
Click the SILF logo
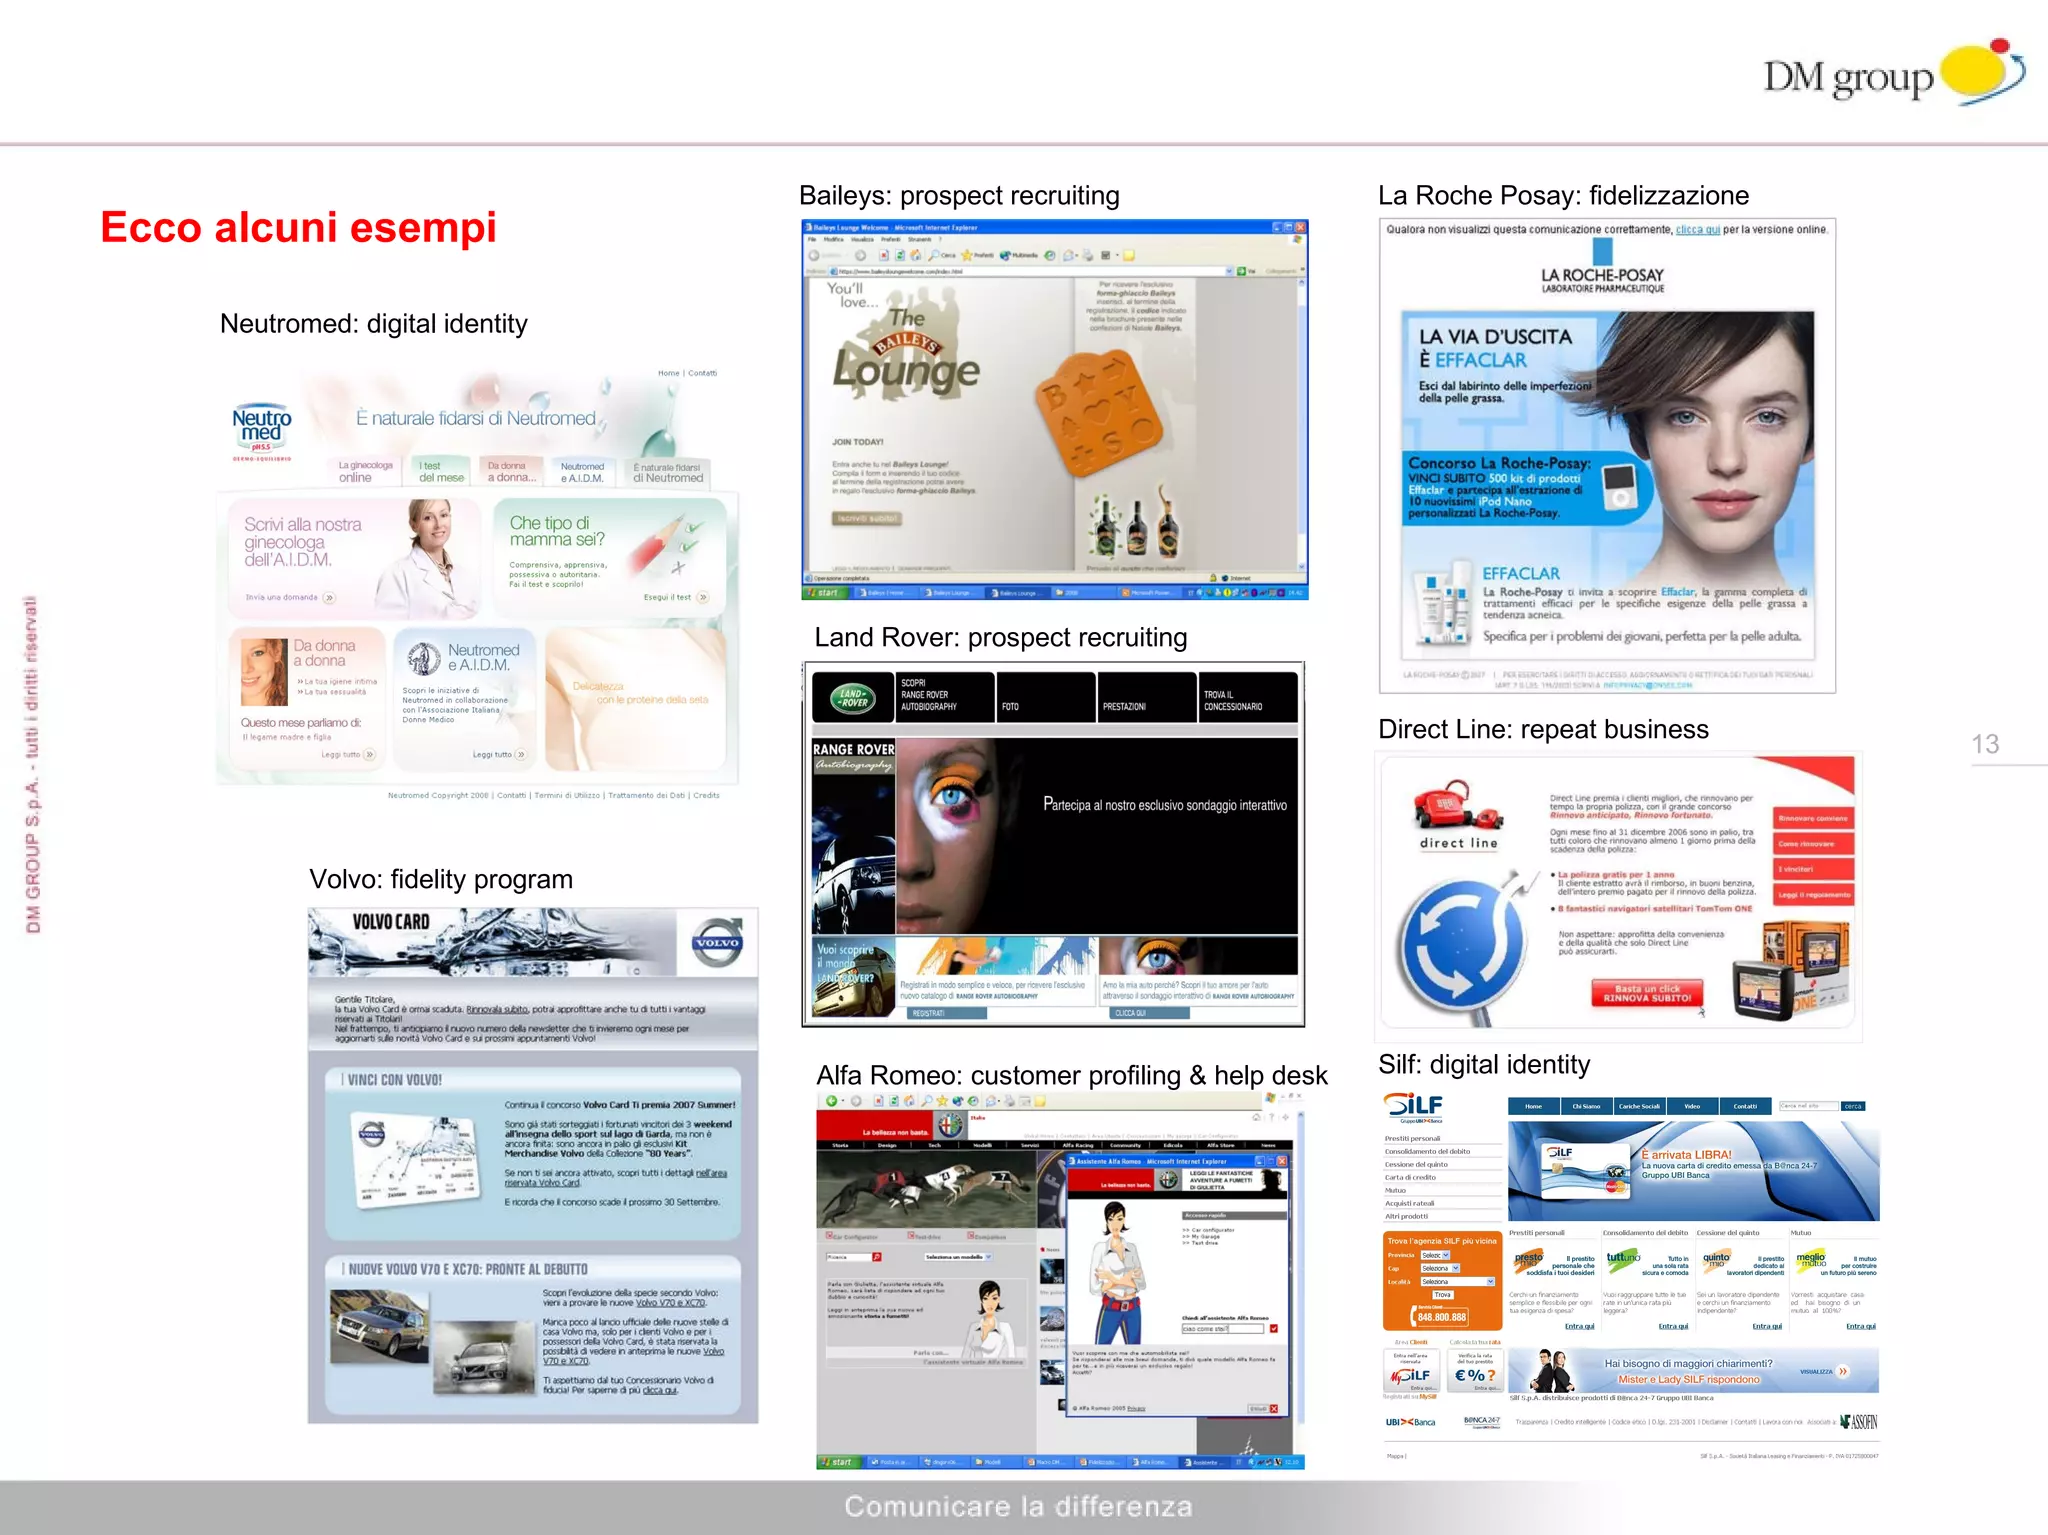(x=1413, y=1107)
